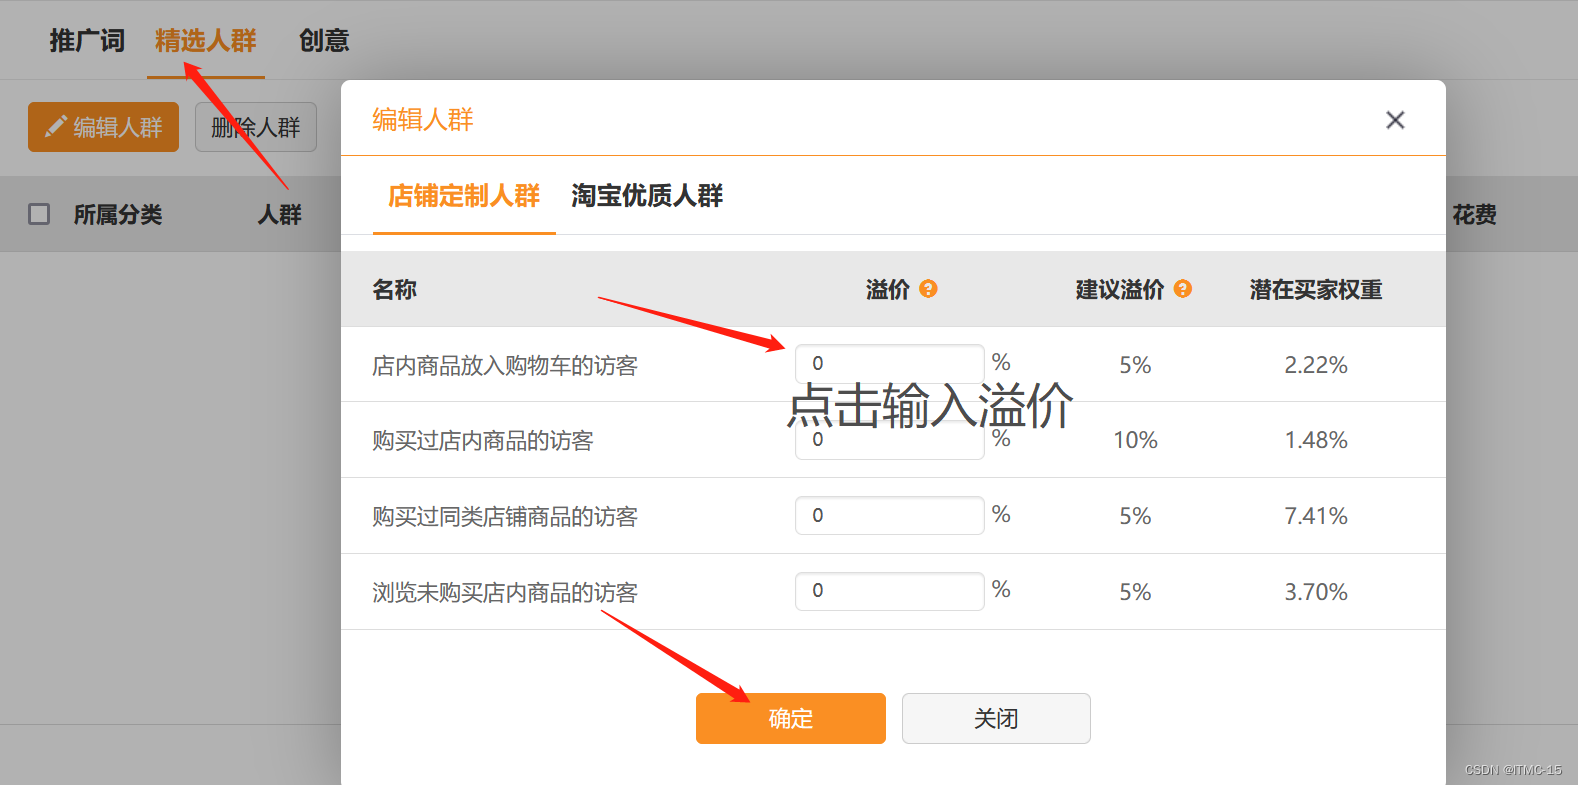Click the pencil icon on the 编辑人群 button
The image size is (1578, 785).
click(56, 127)
